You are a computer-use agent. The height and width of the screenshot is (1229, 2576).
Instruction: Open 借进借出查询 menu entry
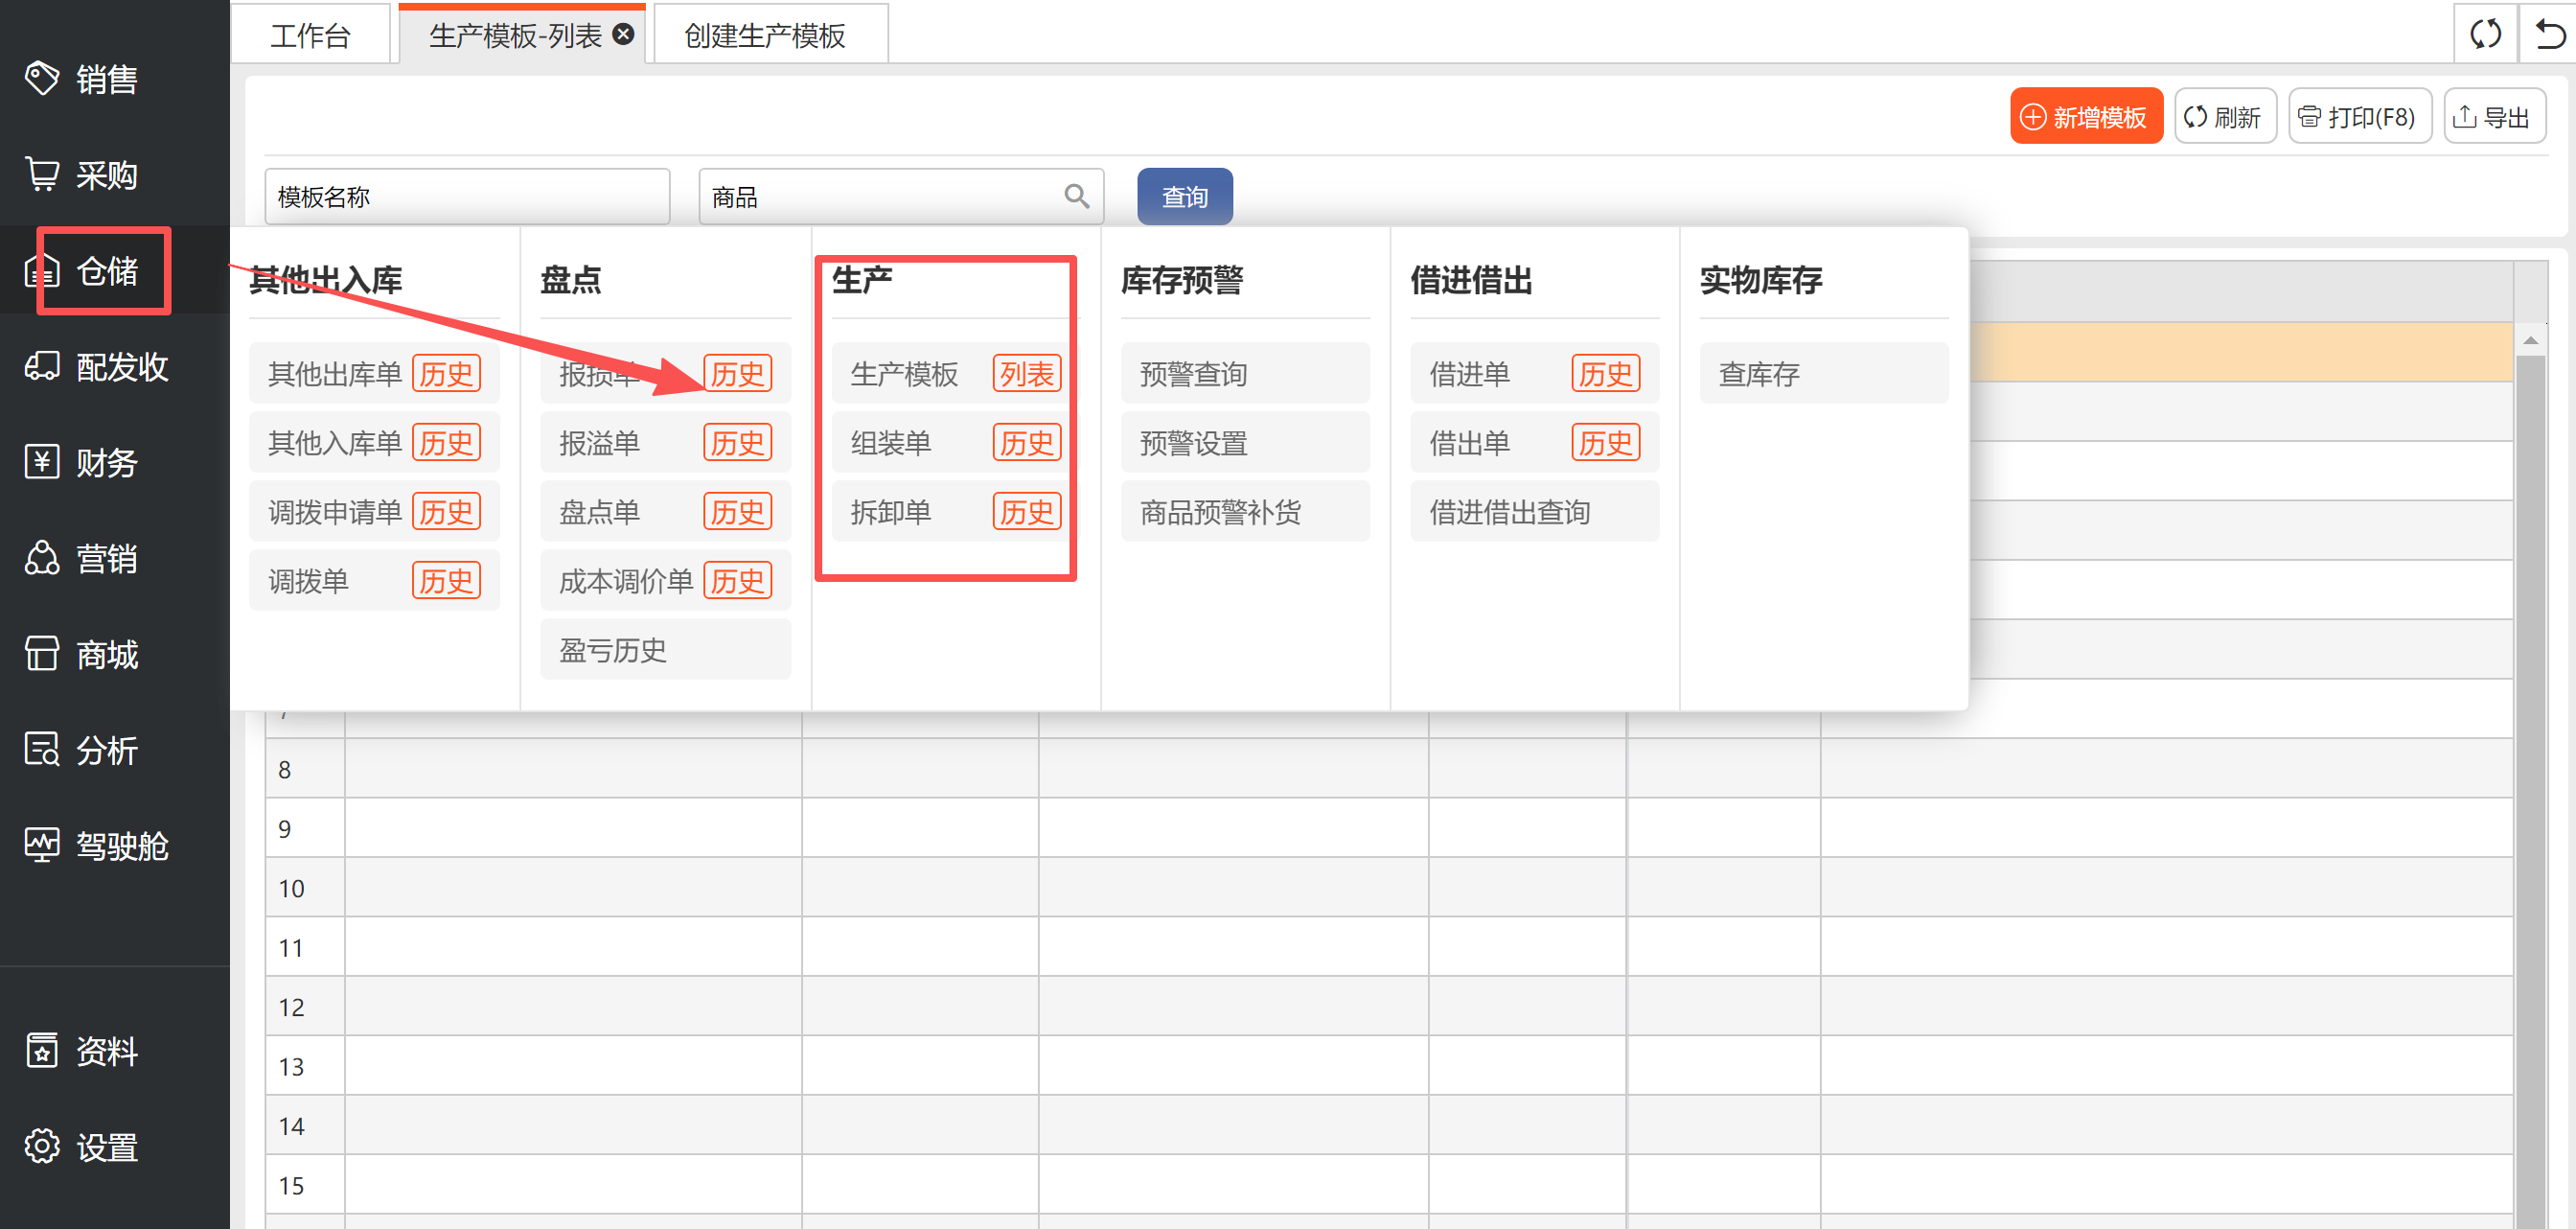(1535, 512)
